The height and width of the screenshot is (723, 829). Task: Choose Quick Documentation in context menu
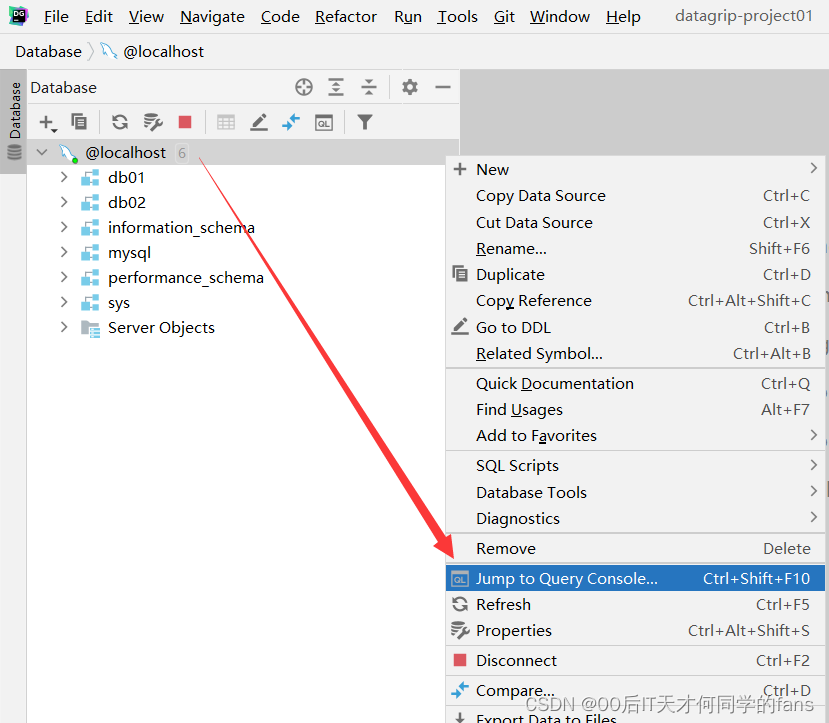click(635, 383)
